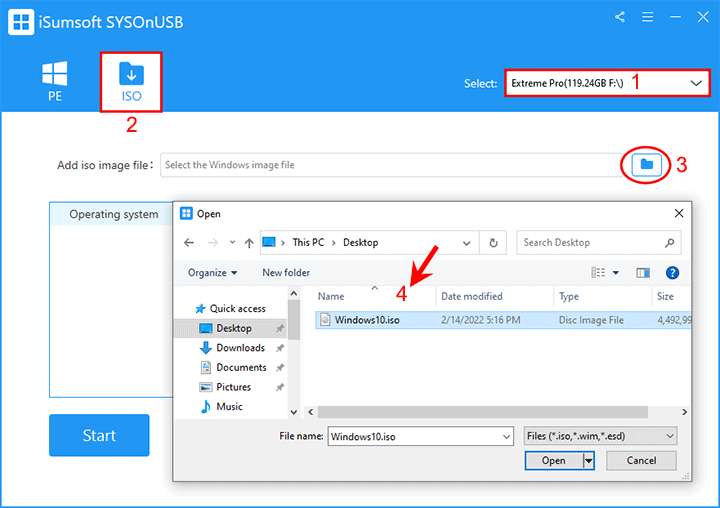The height and width of the screenshot is (508, 720).
Task: Focus the Add iso image file field
Action: 391,165
